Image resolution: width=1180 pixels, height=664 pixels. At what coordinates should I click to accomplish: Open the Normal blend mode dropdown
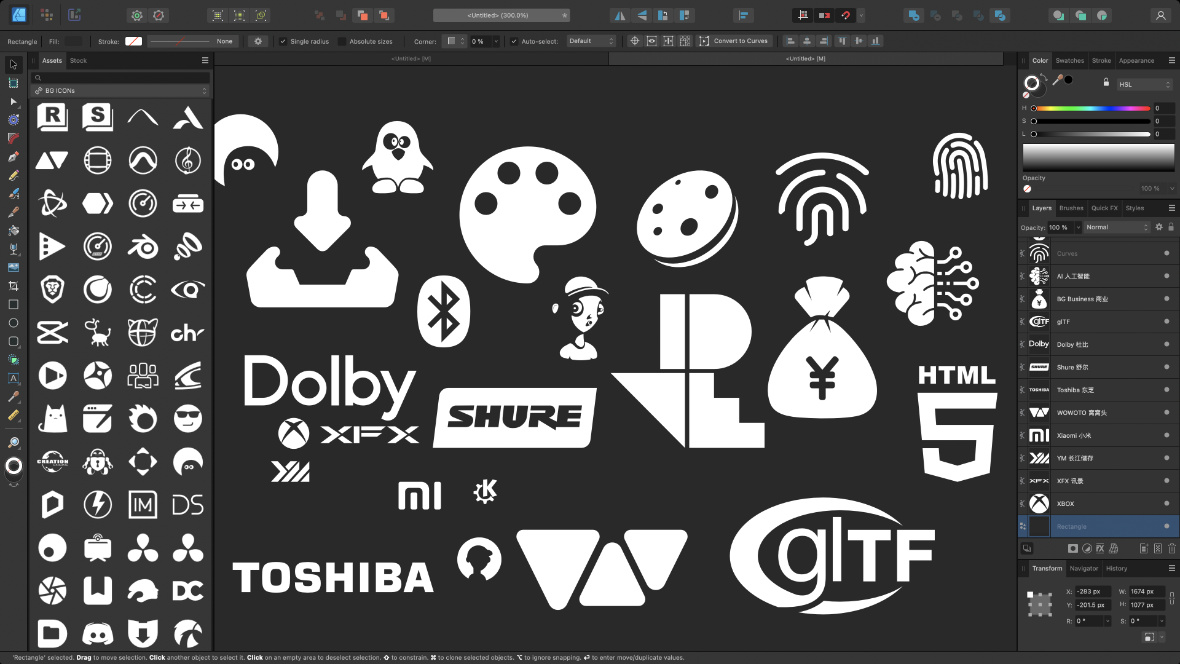pos(1117,227)
